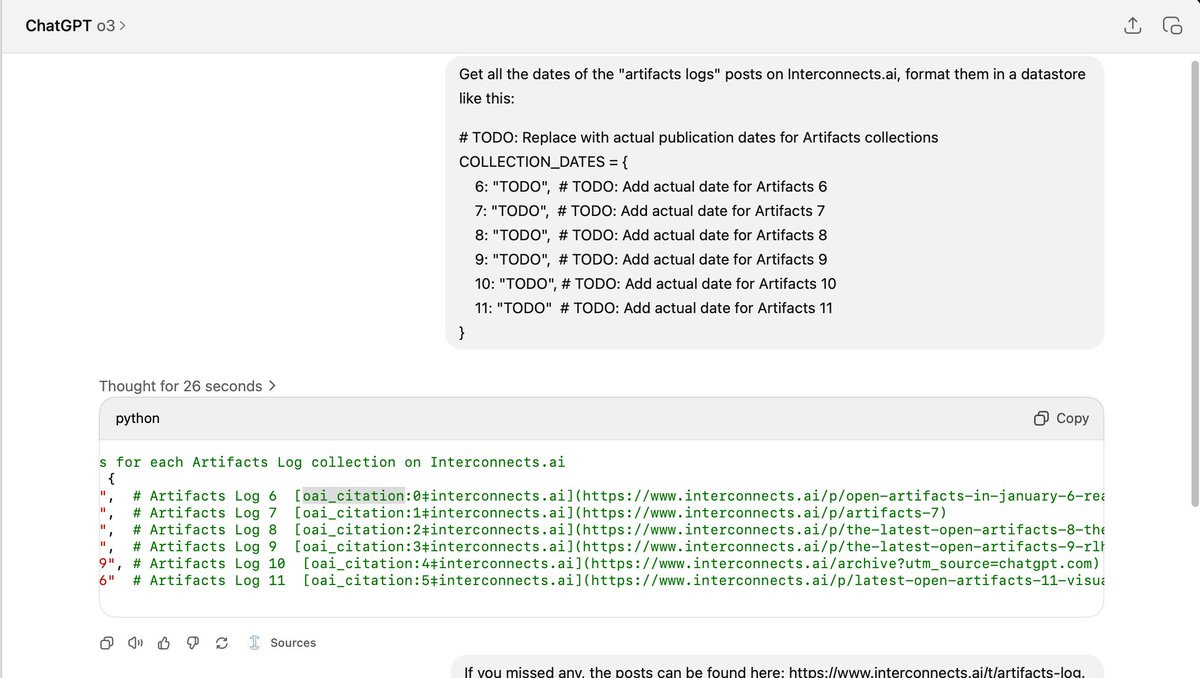Open the Sources button
The image size is (1200, 678).
pos(282,643)
